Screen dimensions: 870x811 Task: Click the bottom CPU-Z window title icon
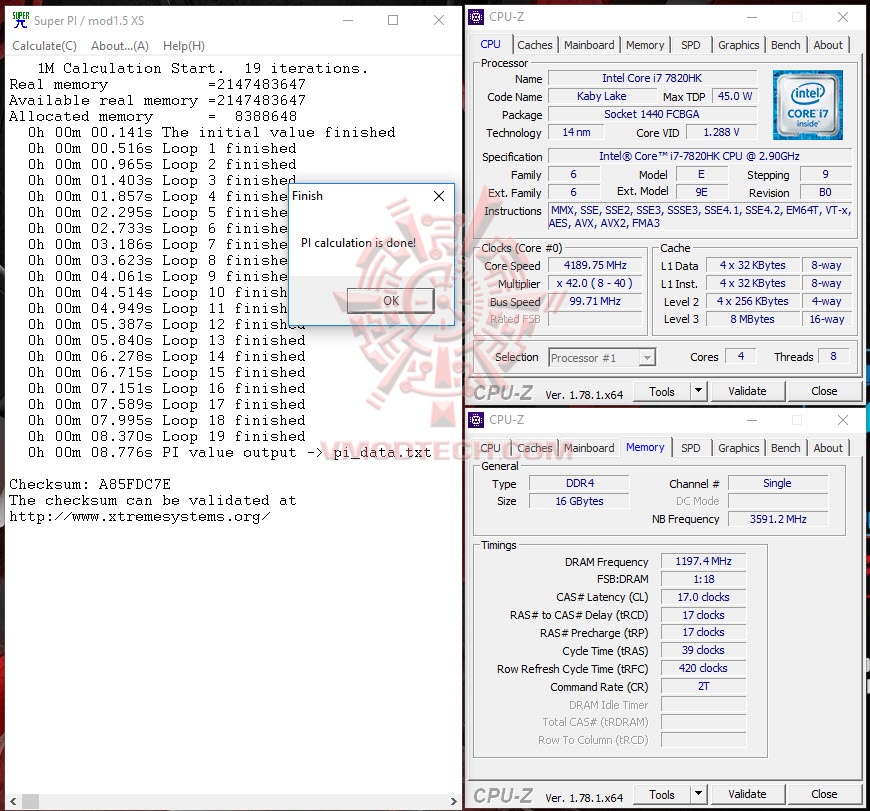476,420
